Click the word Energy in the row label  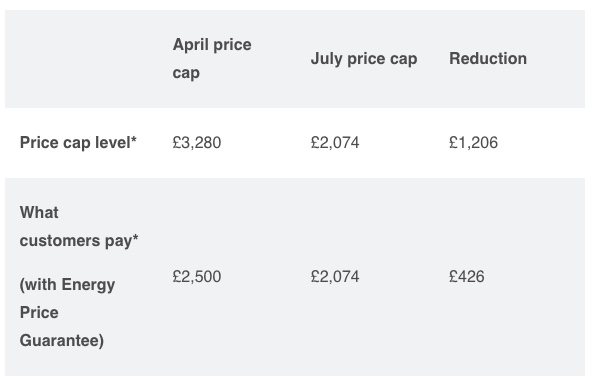coord(88,285)
